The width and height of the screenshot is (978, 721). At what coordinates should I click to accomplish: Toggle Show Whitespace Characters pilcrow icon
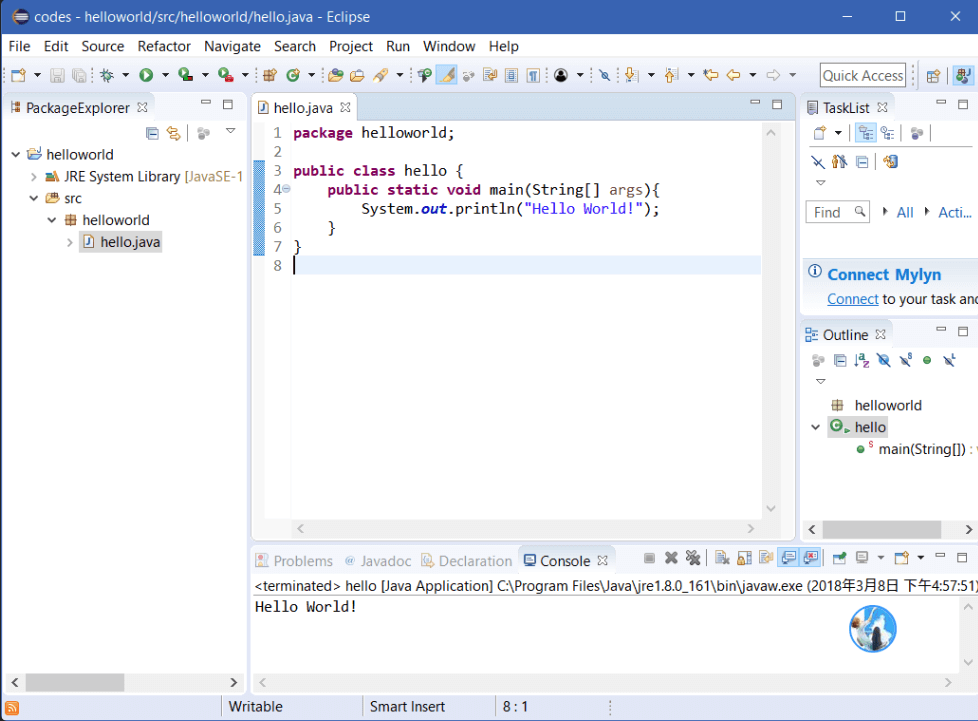pos(533,75)
